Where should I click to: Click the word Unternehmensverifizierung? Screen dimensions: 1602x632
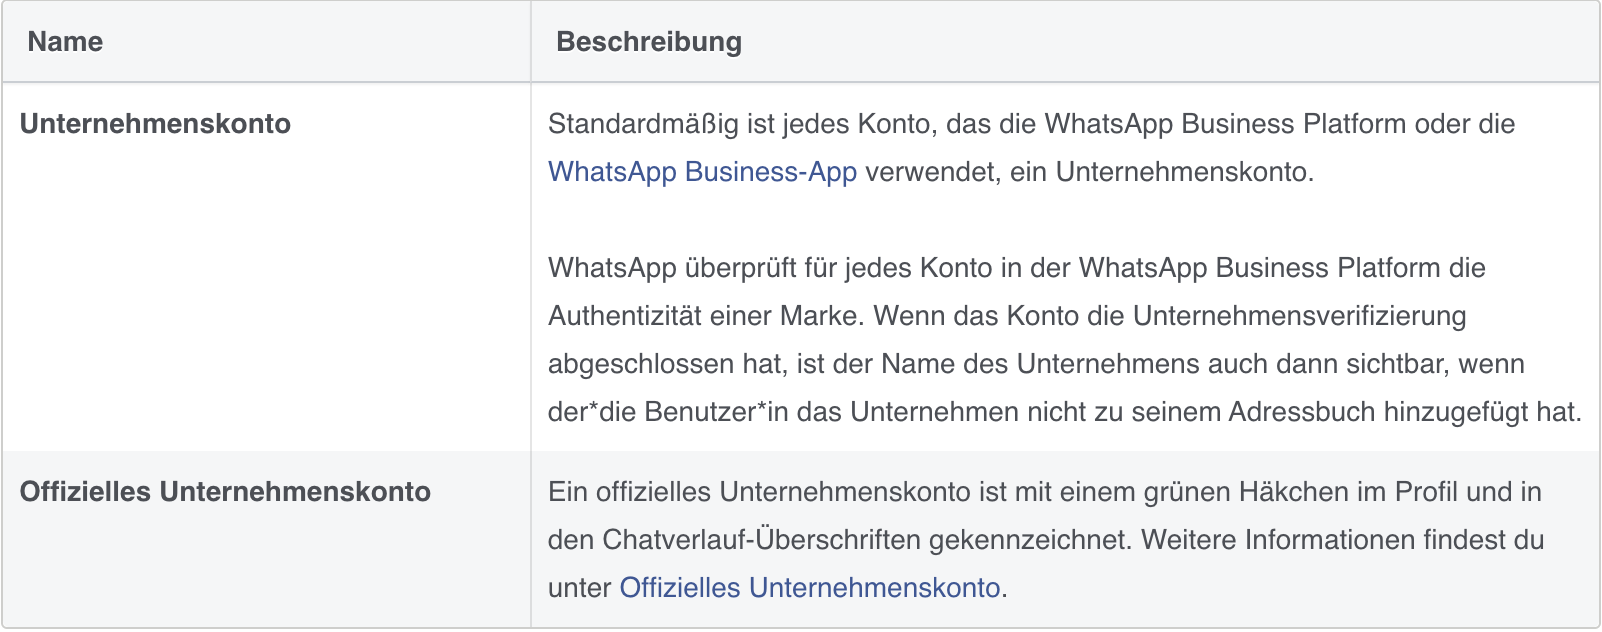(x=1299, y=316)
